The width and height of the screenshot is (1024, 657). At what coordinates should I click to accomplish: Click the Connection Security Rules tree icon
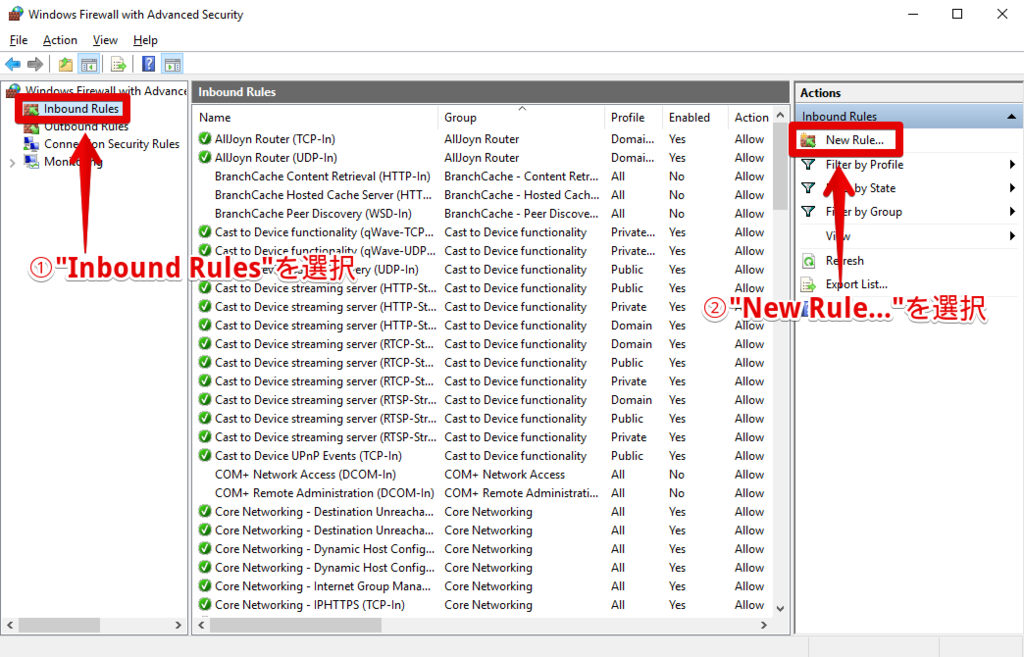(x=31, y=144)
